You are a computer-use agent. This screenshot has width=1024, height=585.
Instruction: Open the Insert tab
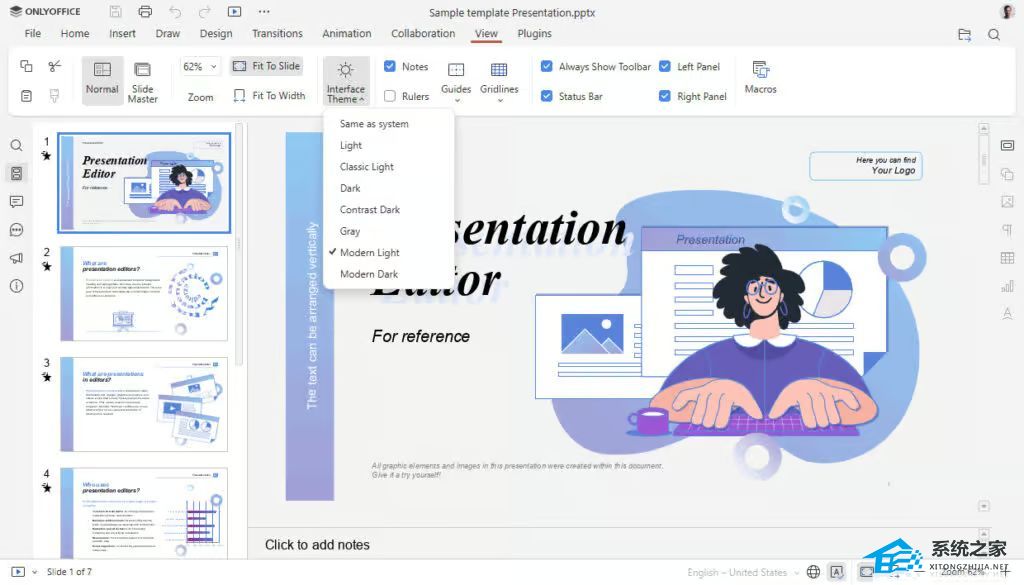[x=122, y=33]
